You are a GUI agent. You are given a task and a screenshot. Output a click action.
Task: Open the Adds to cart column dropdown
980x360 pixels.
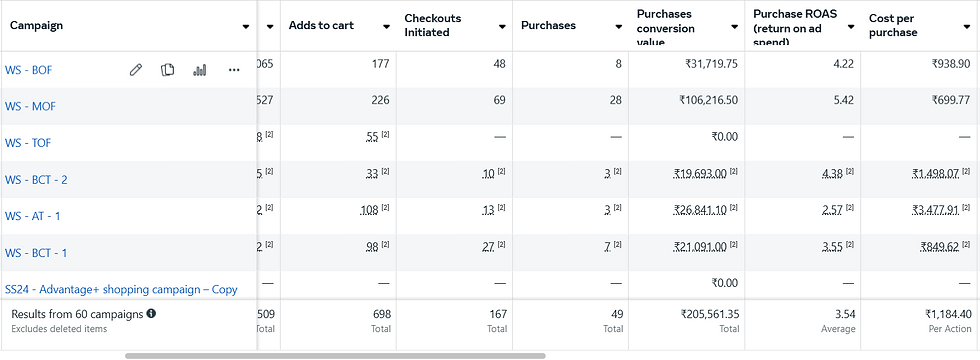pyautogui.click(x=387, y=26)
